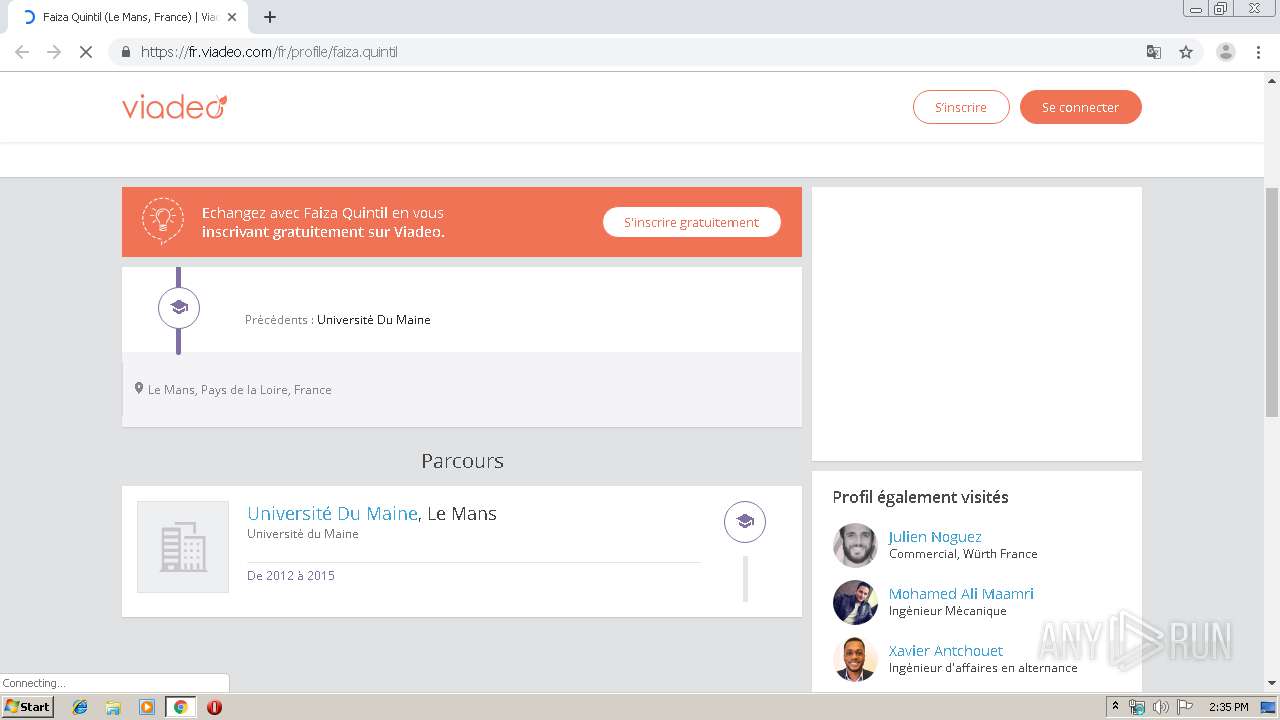Click the volume speaker tray icon
Screen dimensions: 1280x720
(1160, 707)
